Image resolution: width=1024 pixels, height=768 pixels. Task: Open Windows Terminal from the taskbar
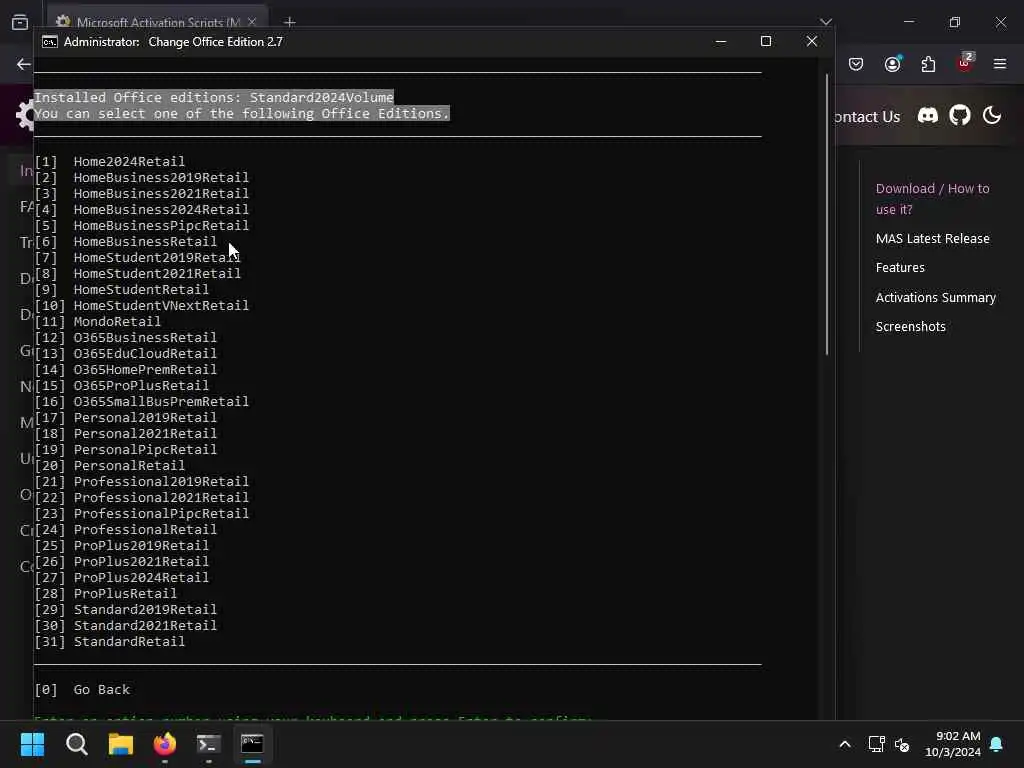[x=208, y=744]
